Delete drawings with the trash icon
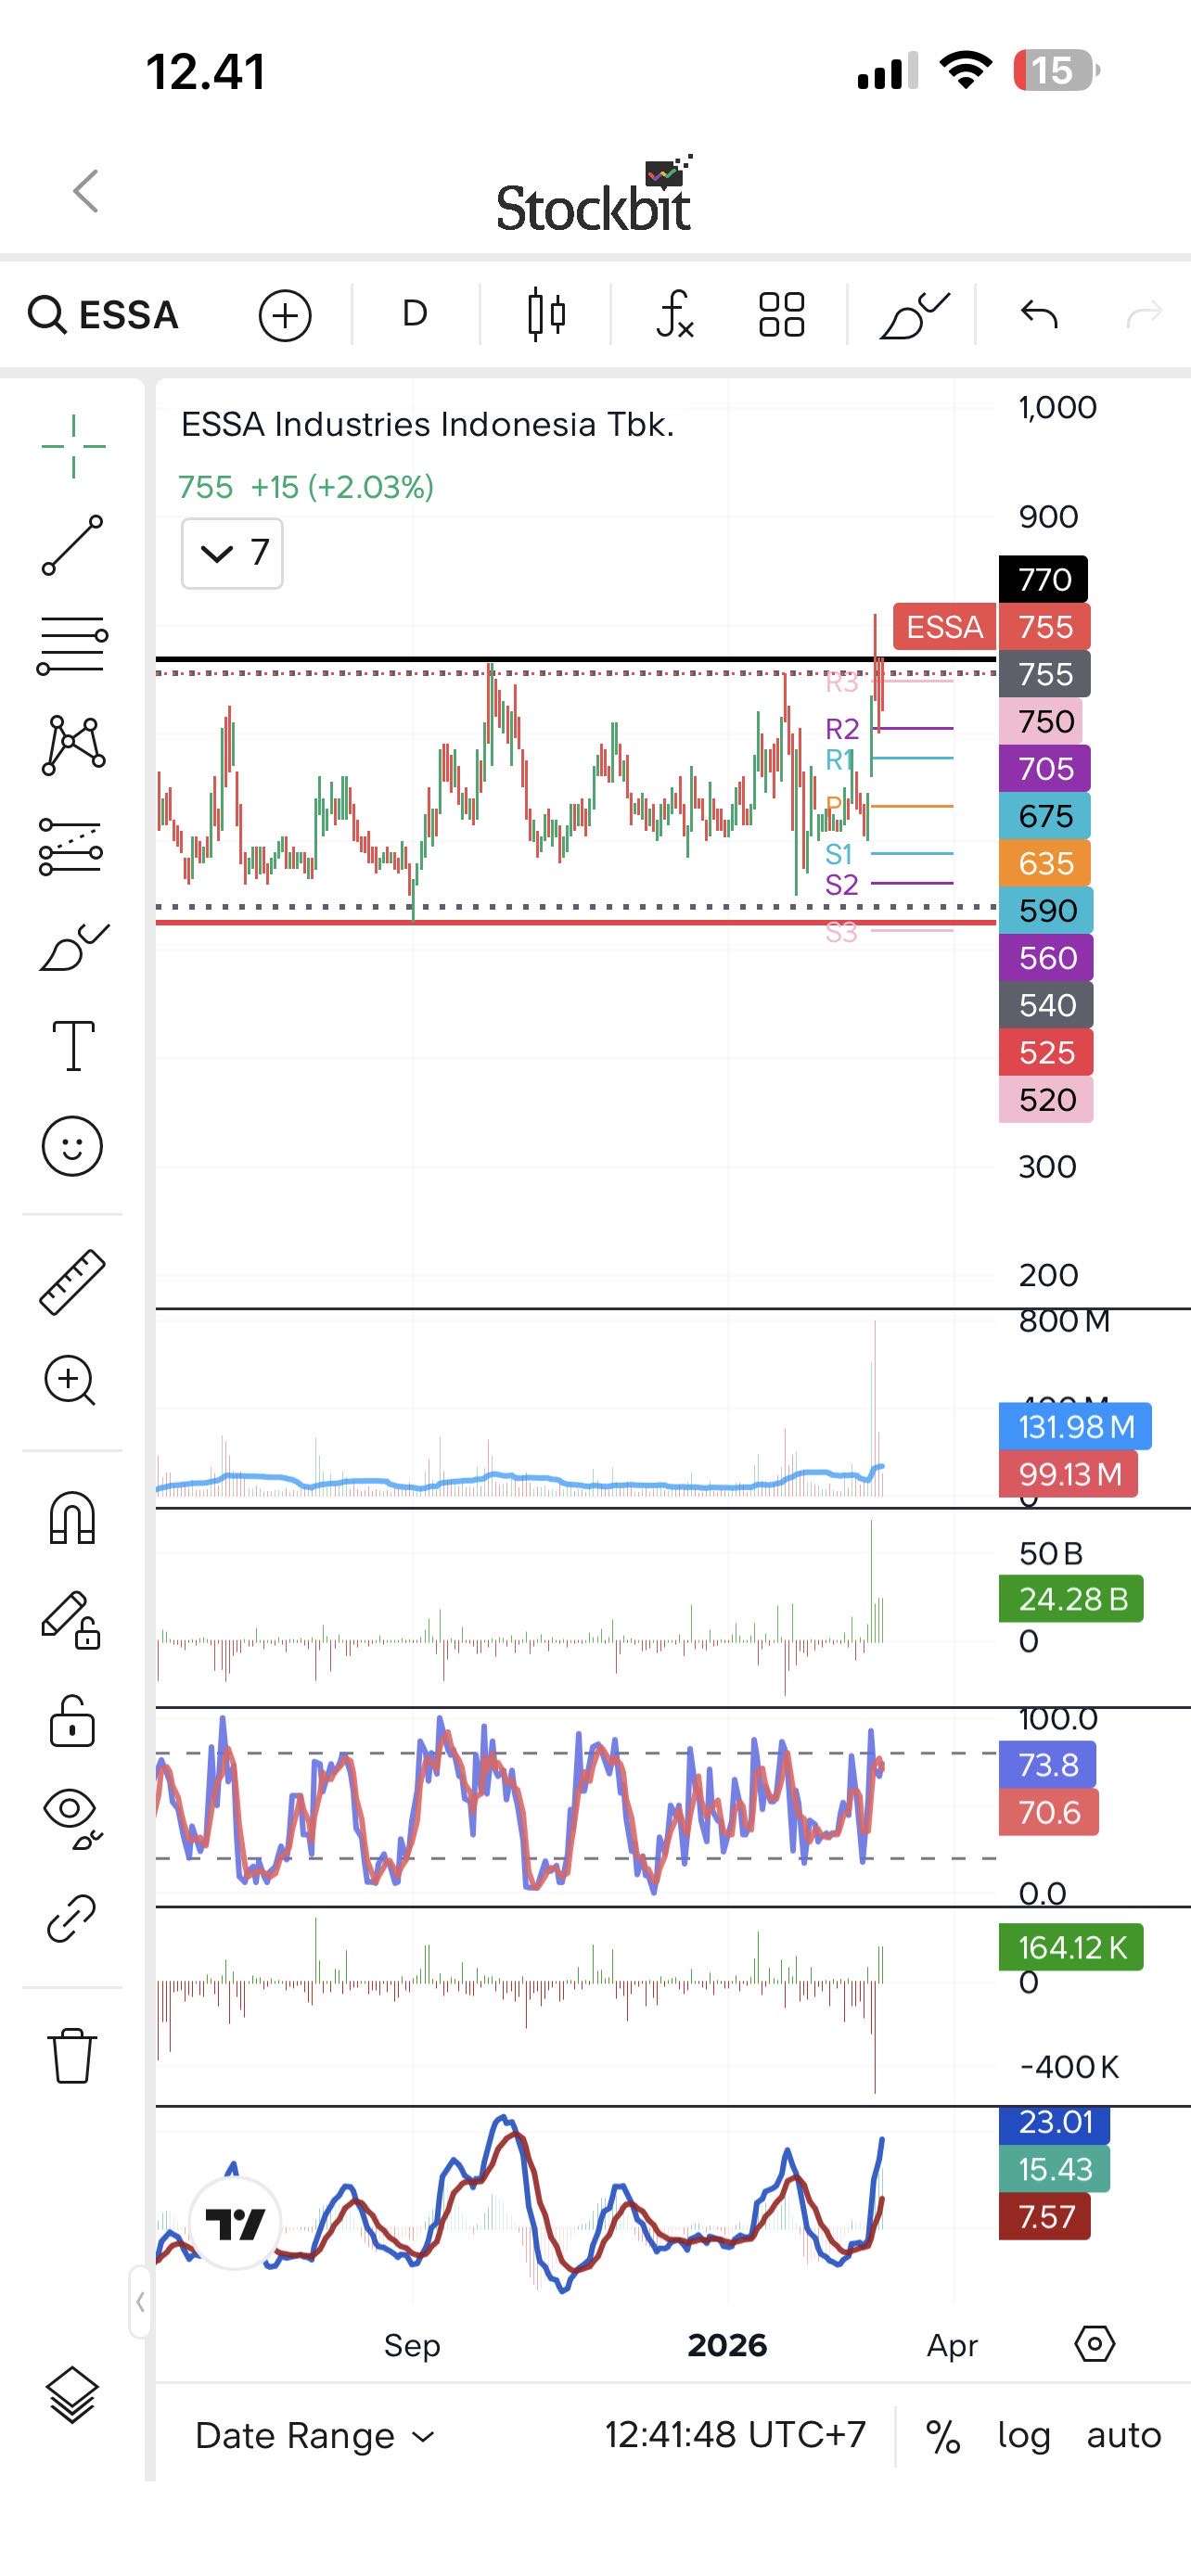The width and height of the screenshot is (1191, 2576). pyautogui.click(x=72, y=2056)
